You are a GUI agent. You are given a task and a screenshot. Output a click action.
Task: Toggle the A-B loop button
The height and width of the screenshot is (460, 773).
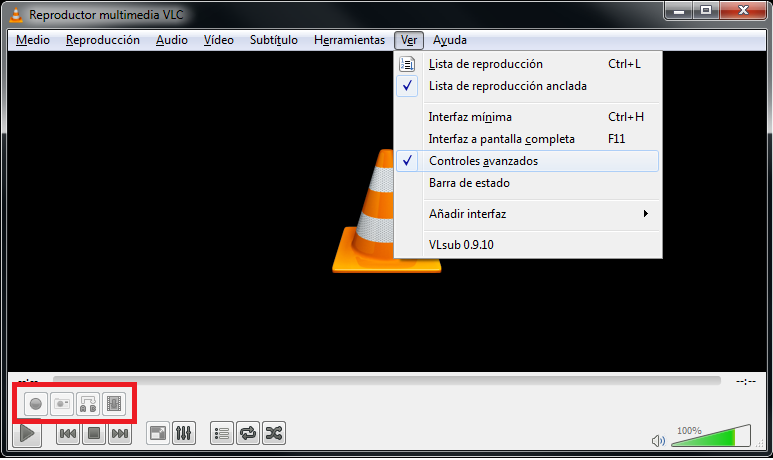pyautogui.click(x=88, y=404)
